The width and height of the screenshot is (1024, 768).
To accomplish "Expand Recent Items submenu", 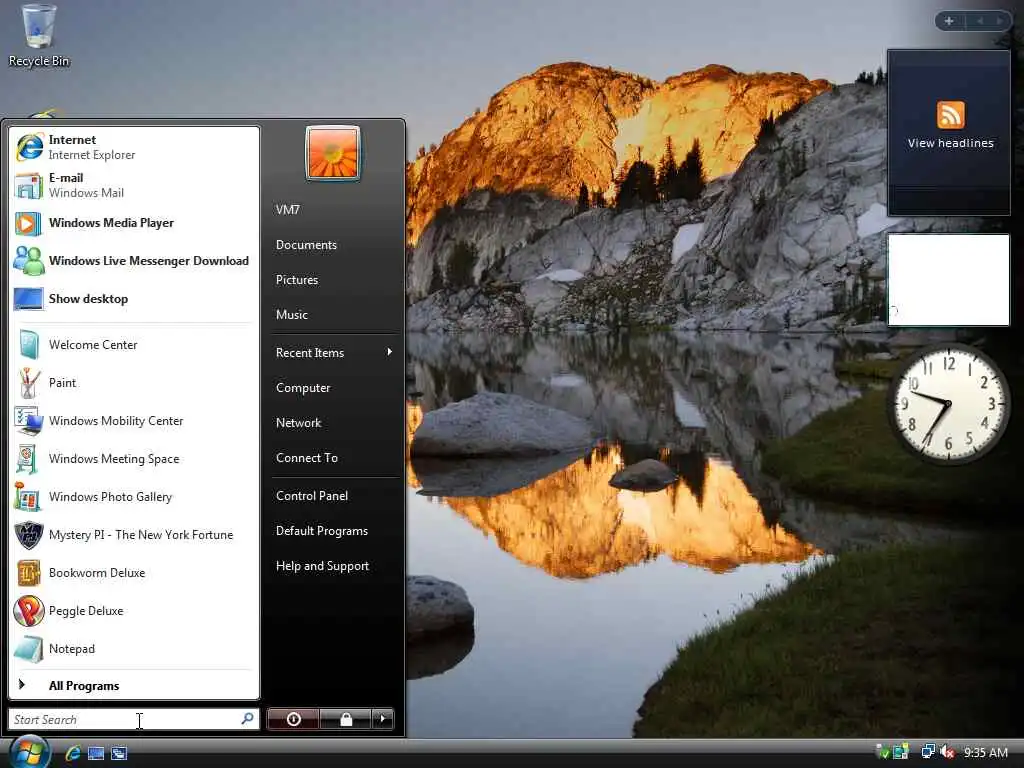I will [x=334, y=353].
